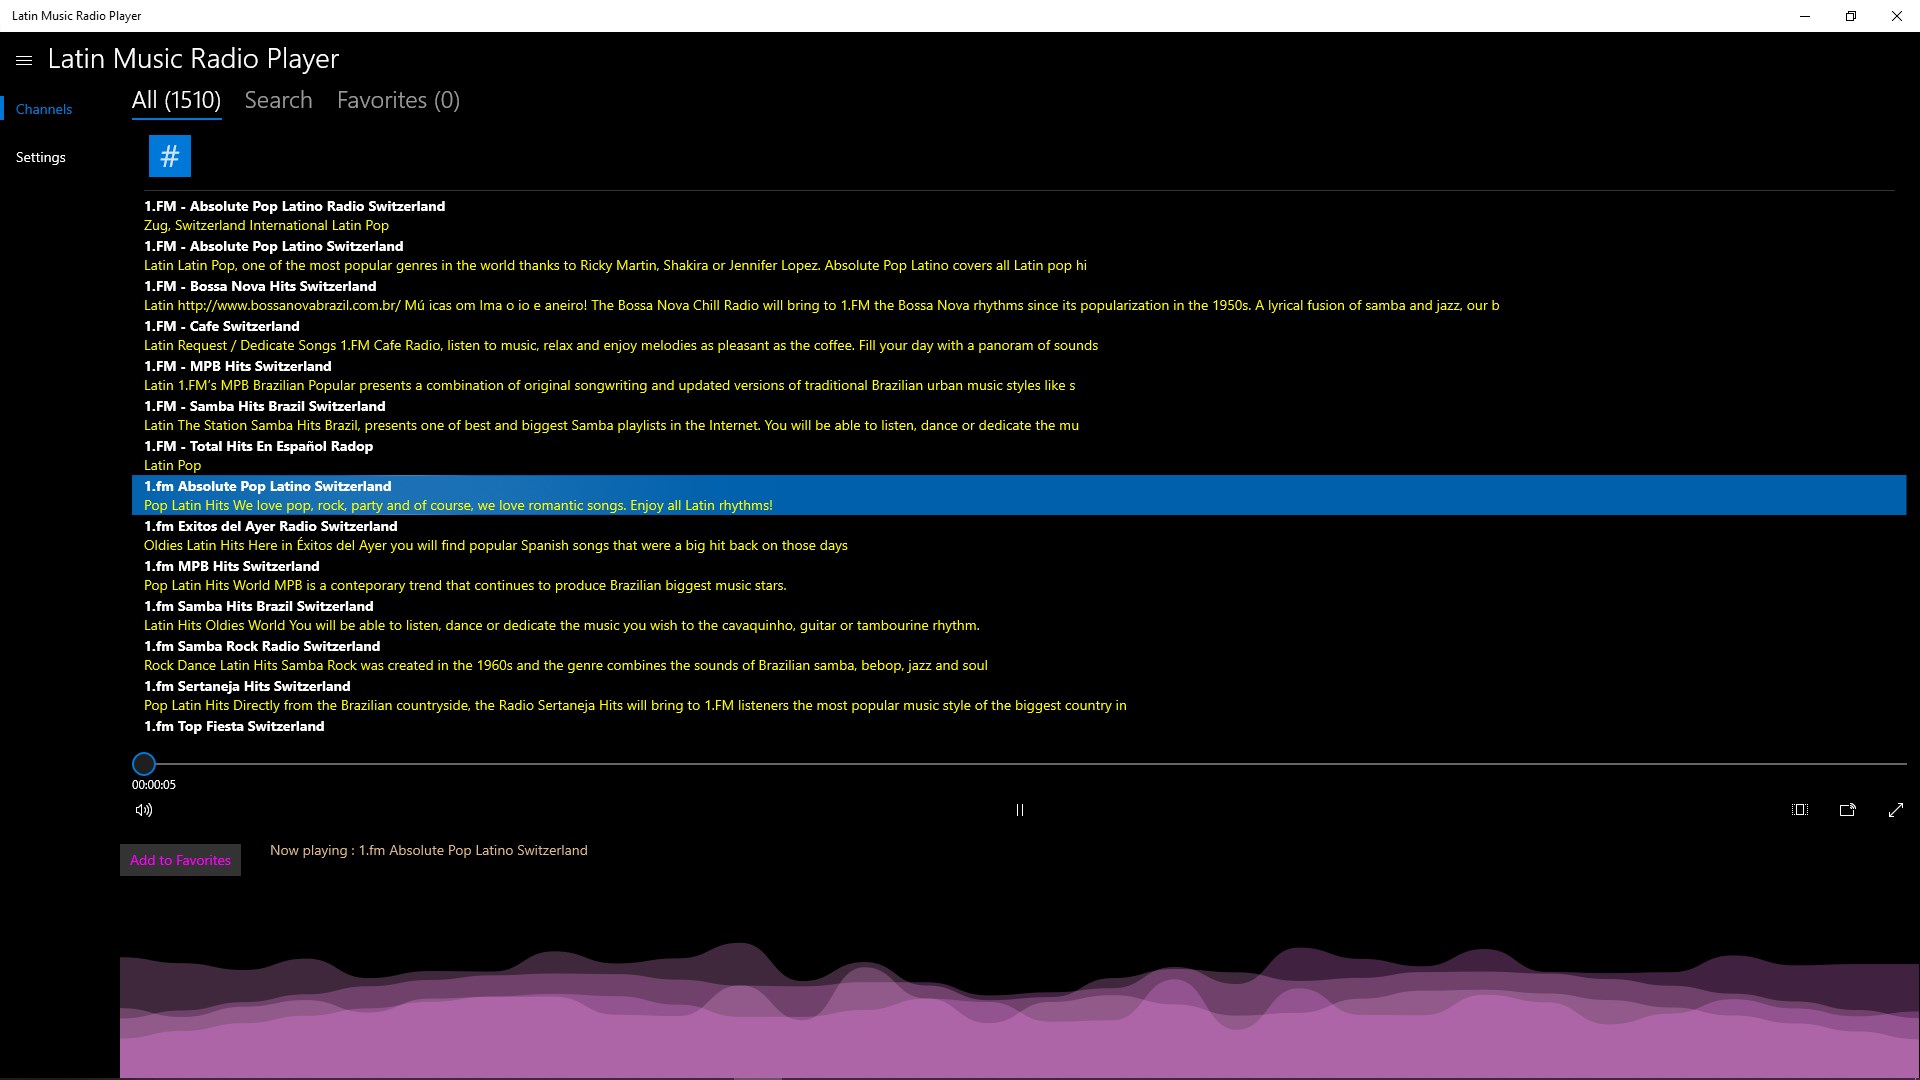
Task: Cast playback to another device
Action: pos(1847,810)
